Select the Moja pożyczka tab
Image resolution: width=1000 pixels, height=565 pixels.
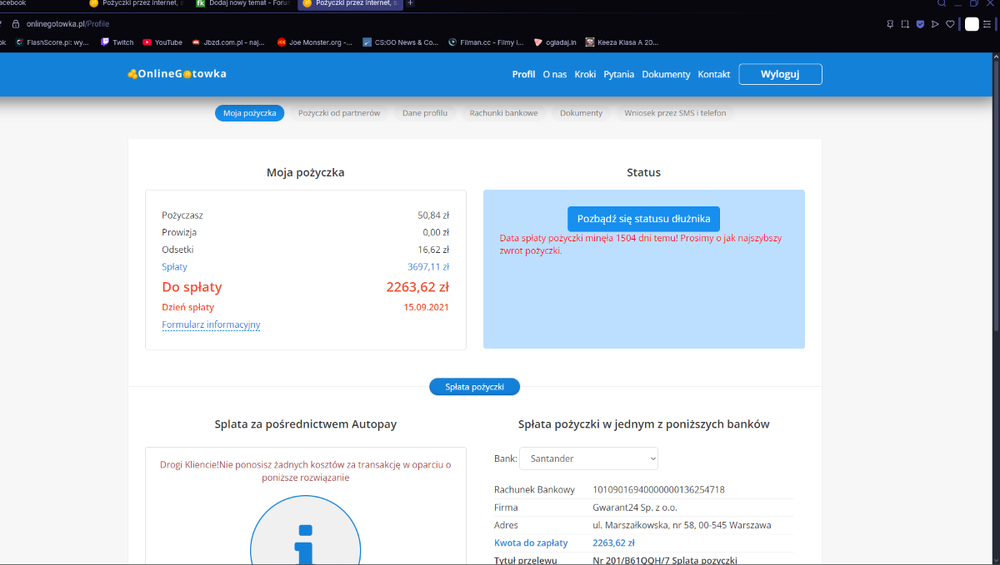point(249,113)
